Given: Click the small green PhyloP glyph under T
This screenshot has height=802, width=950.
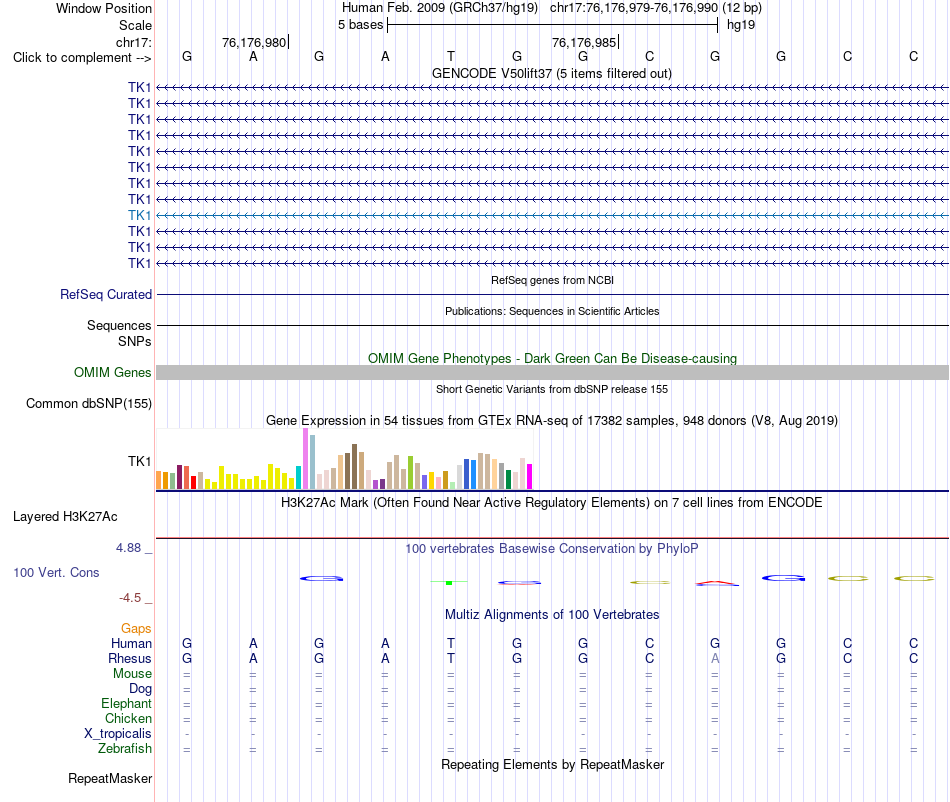Looking at the screenshot, I should [x=449, y=582].
